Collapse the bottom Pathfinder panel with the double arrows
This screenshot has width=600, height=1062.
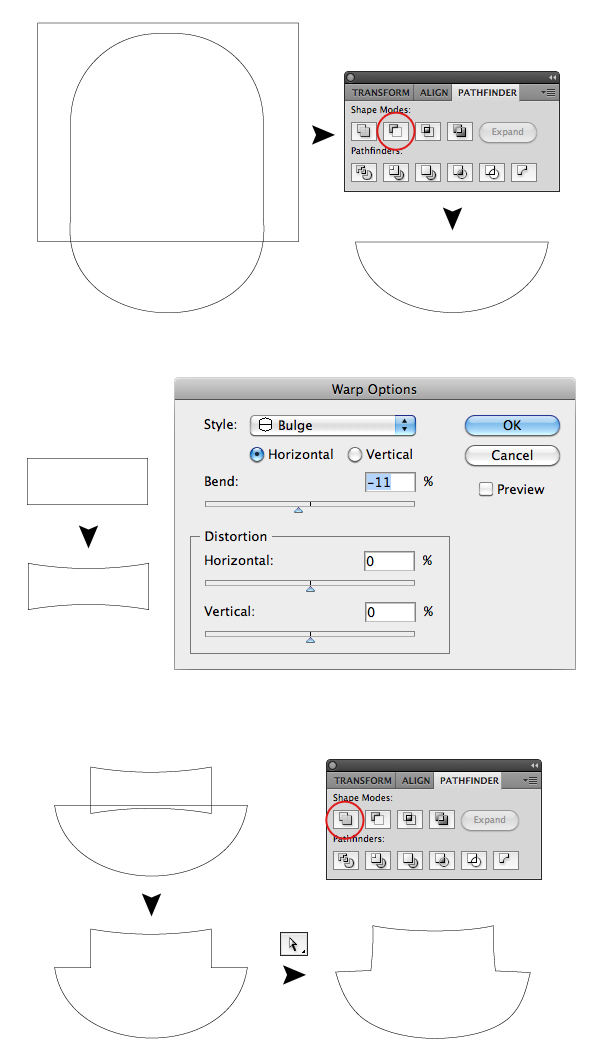533,765
